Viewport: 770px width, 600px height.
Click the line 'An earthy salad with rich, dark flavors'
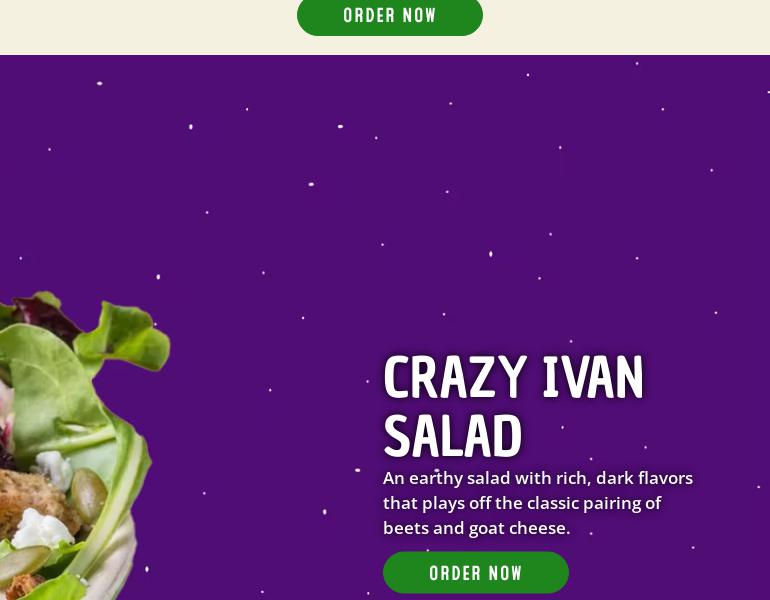538,478
